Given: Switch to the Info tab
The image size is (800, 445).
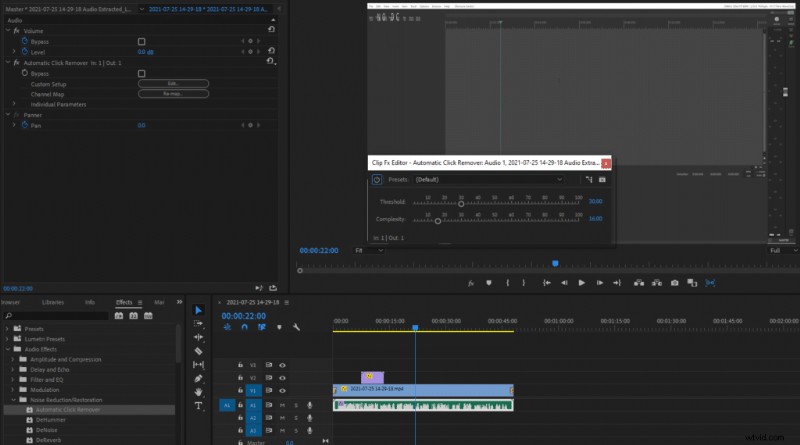Looking at the screenshot, I should [90, 302].
